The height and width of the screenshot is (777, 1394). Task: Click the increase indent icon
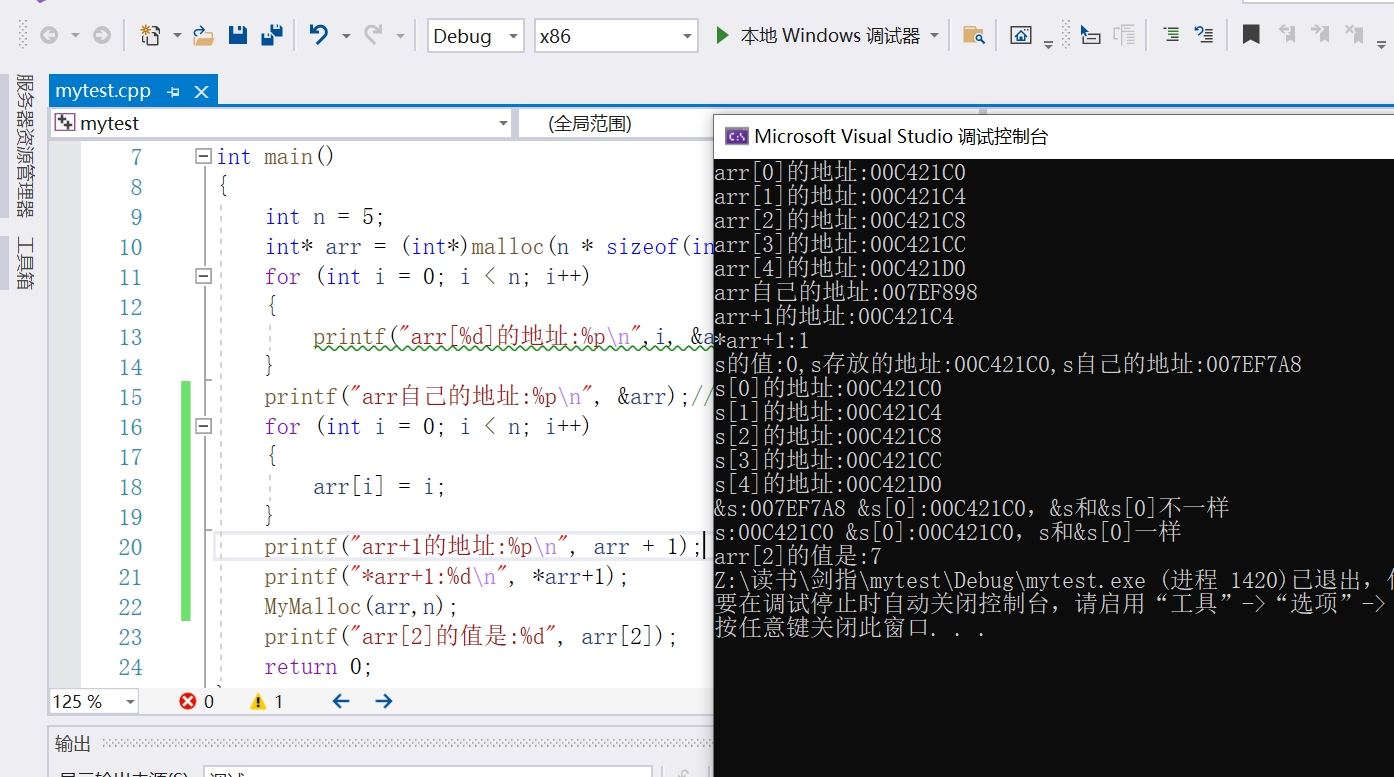tap(1171, 35)
